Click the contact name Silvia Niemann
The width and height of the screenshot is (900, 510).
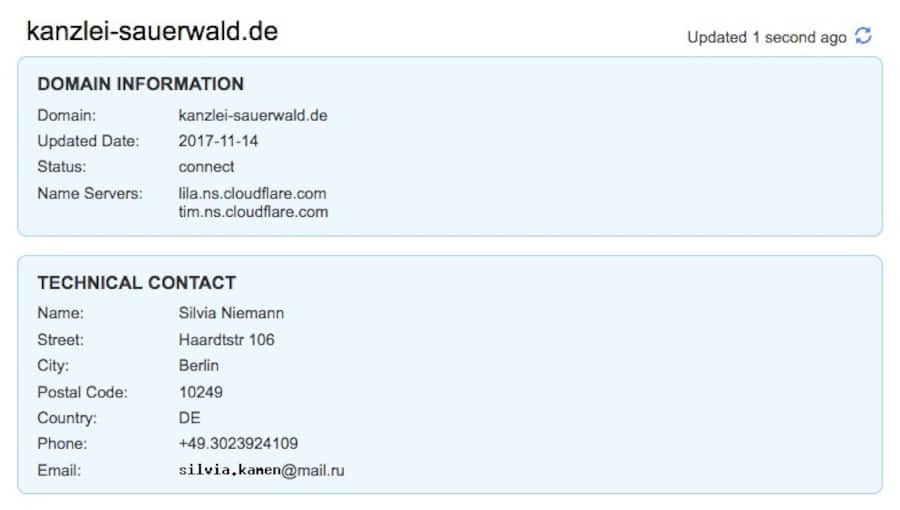click(232, 313)
